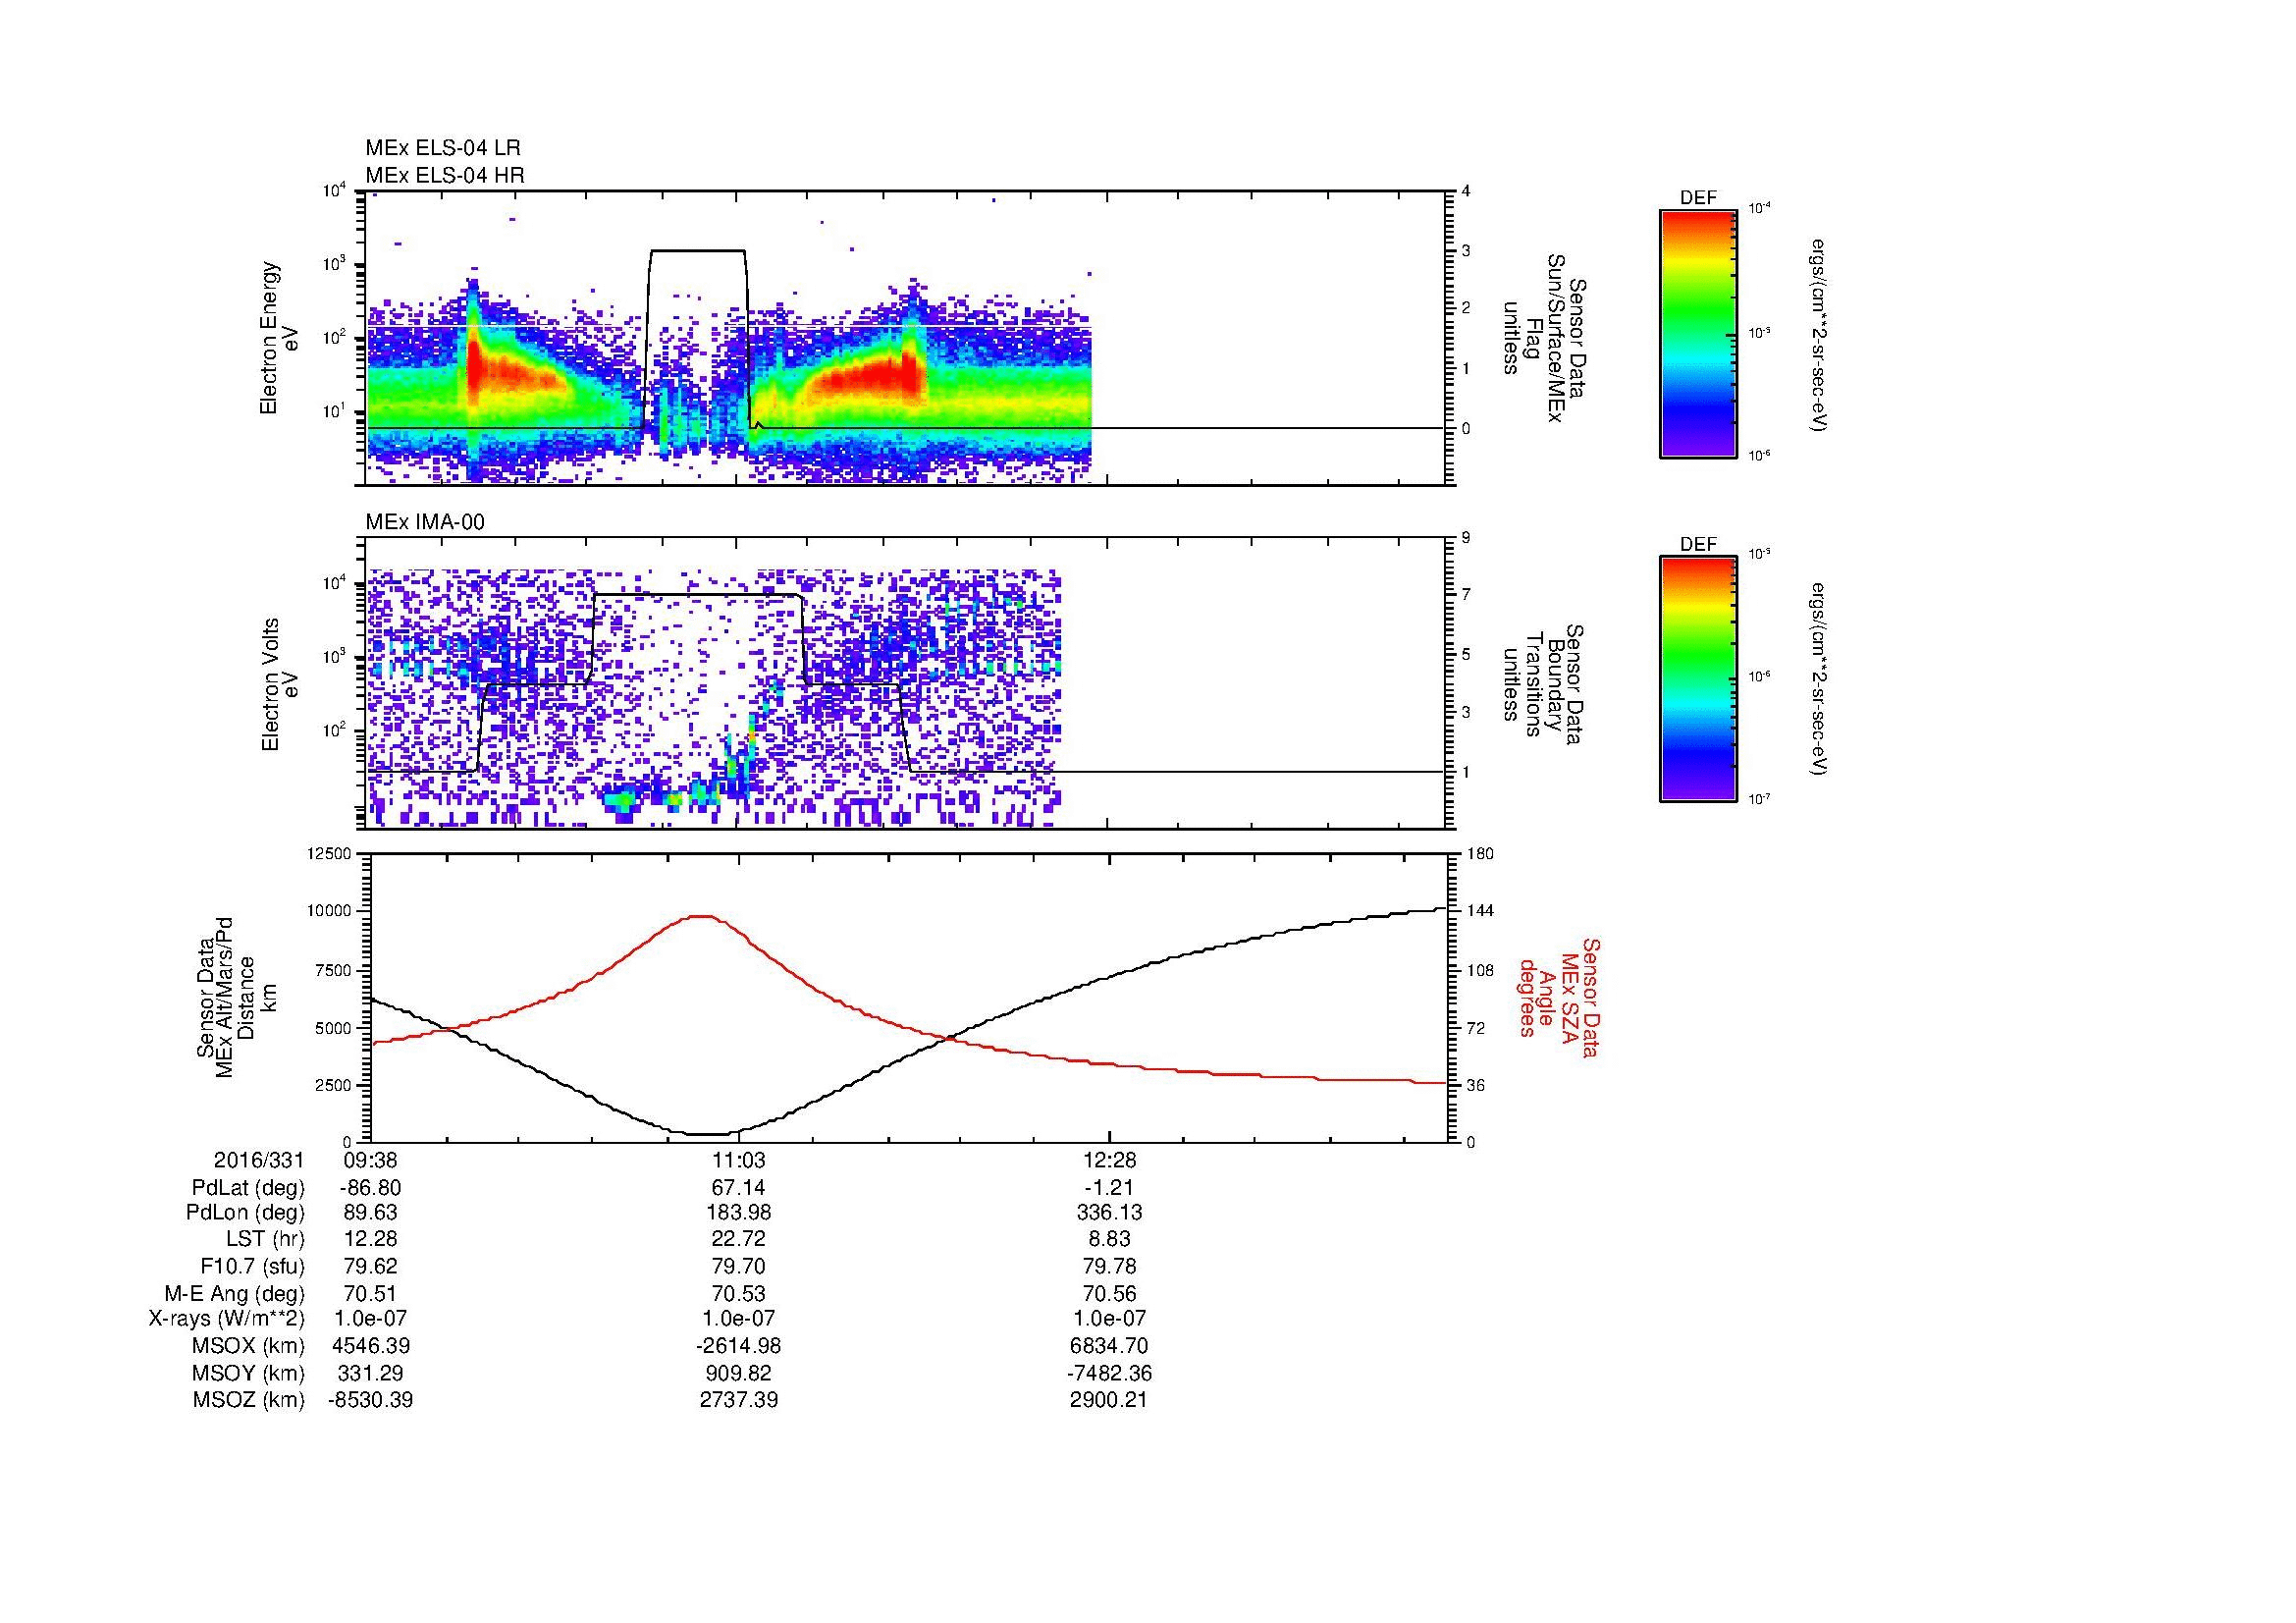Click the 'MSOX (km)' row label
Image resolution: width=2296 pixels, height=1623 pixels.
tap(249, 1346)
